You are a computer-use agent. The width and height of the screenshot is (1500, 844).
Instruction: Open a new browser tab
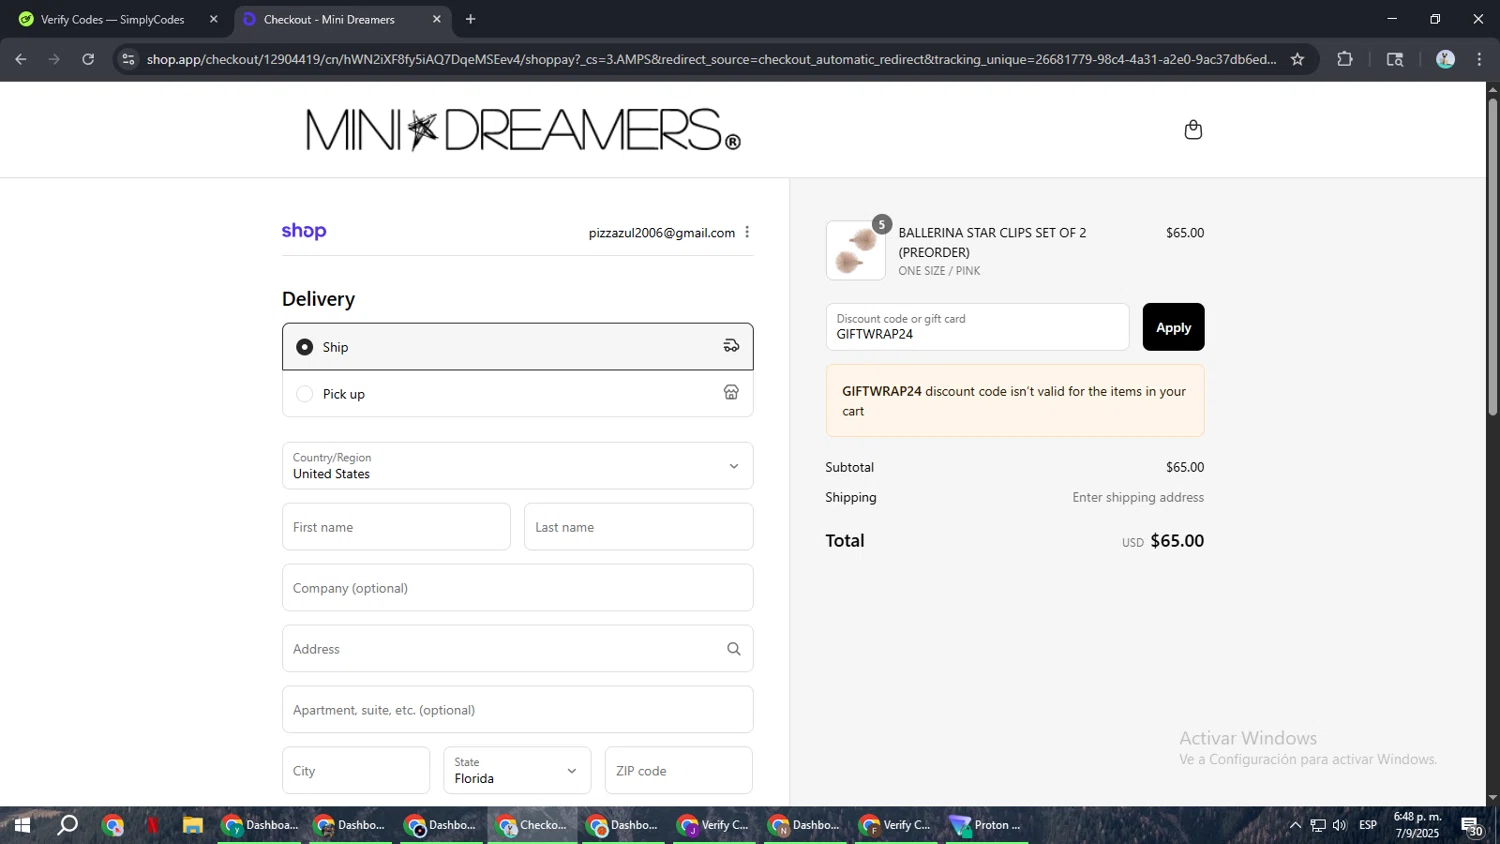coord(470,19)
